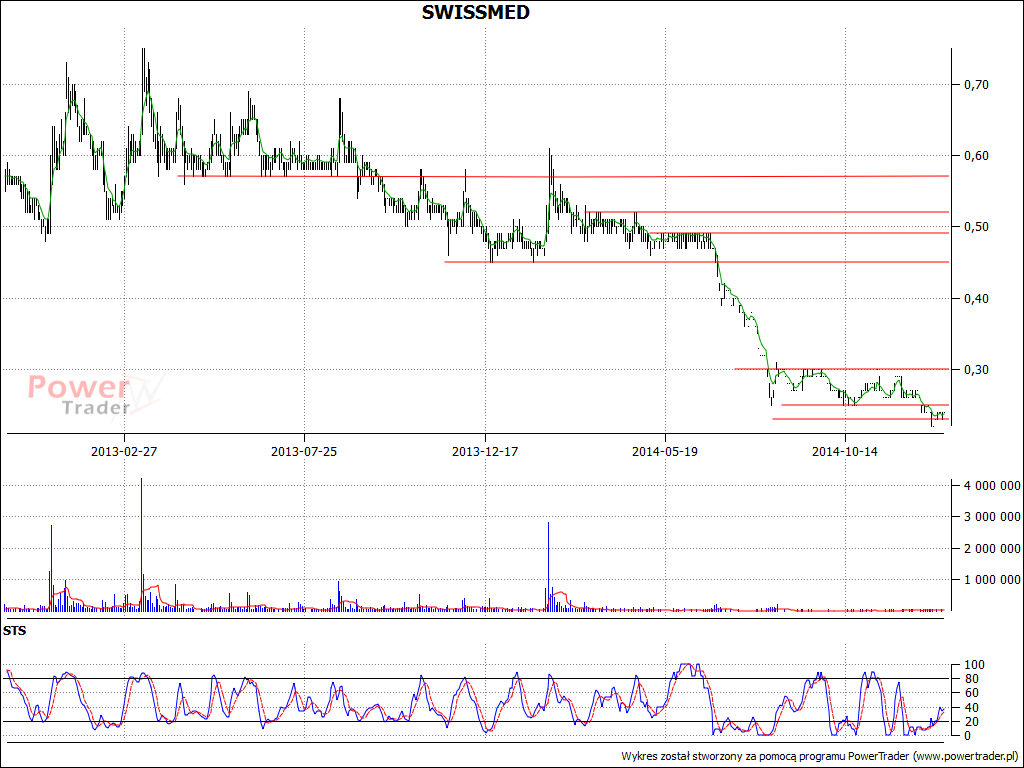The height and width of the screenshot is (768, 1024).
Task: Click the 60 level on STS axis
Action: (970, 693)
